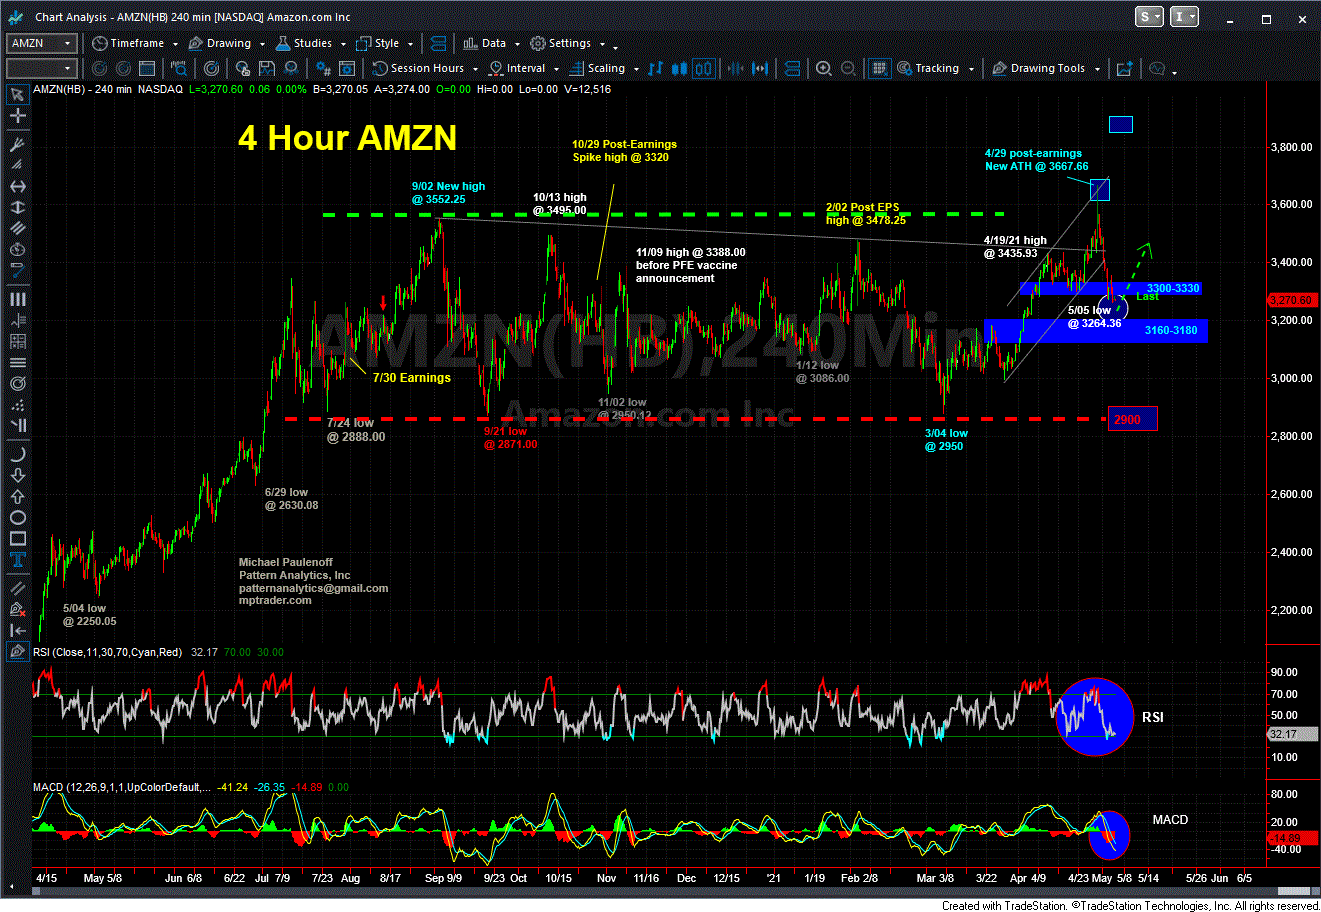Switch to OHLC bar chart style icon
This screenshot has width=1321, height=912.
point(656,68)
